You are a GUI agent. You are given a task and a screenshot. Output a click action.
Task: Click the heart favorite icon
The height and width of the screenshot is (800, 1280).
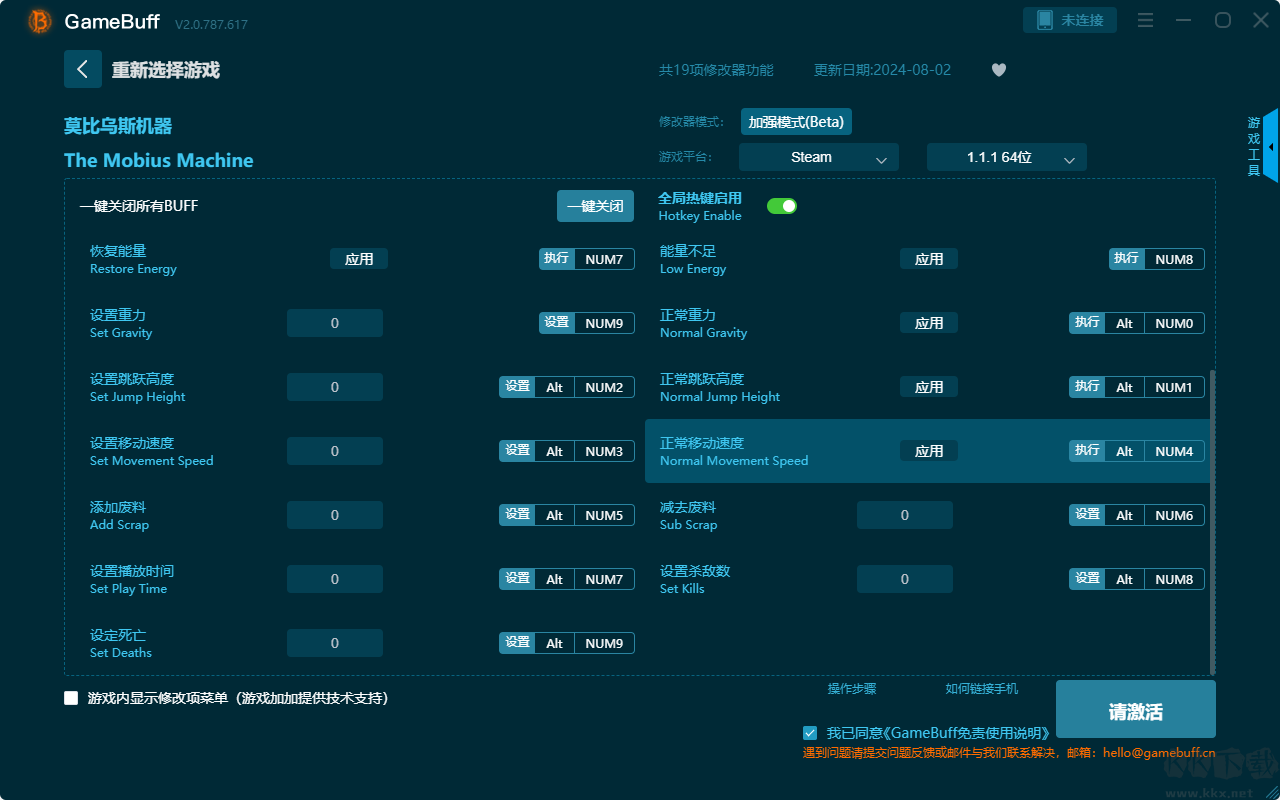pyautogui.click(x=998, y=70)
